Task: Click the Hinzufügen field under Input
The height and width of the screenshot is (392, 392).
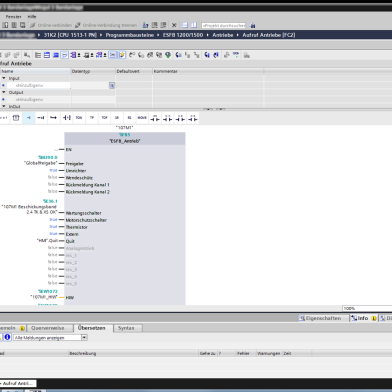Action: tap(38, 85)
